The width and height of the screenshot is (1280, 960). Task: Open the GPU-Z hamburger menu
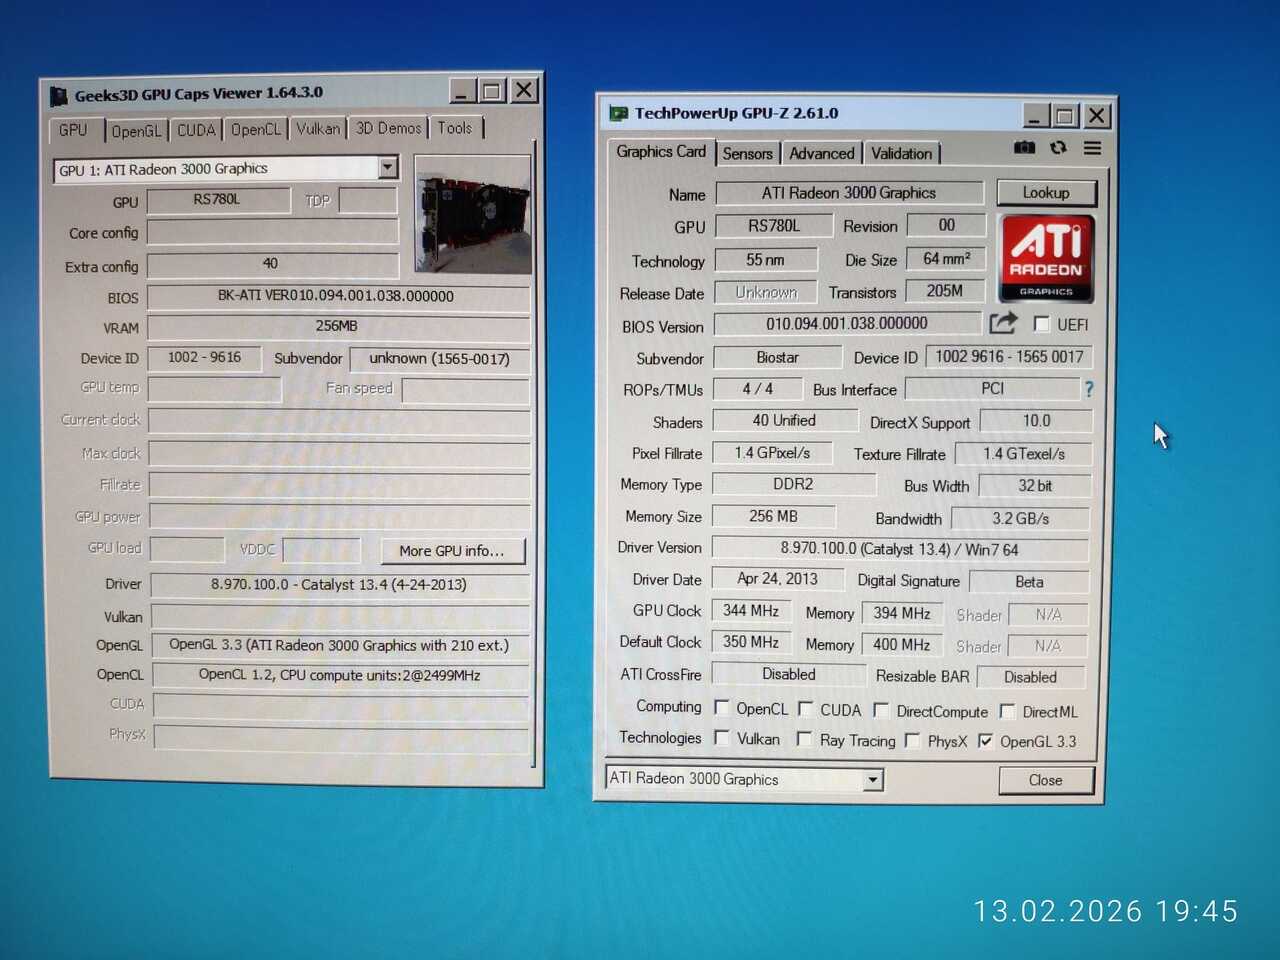point(1092,148)
